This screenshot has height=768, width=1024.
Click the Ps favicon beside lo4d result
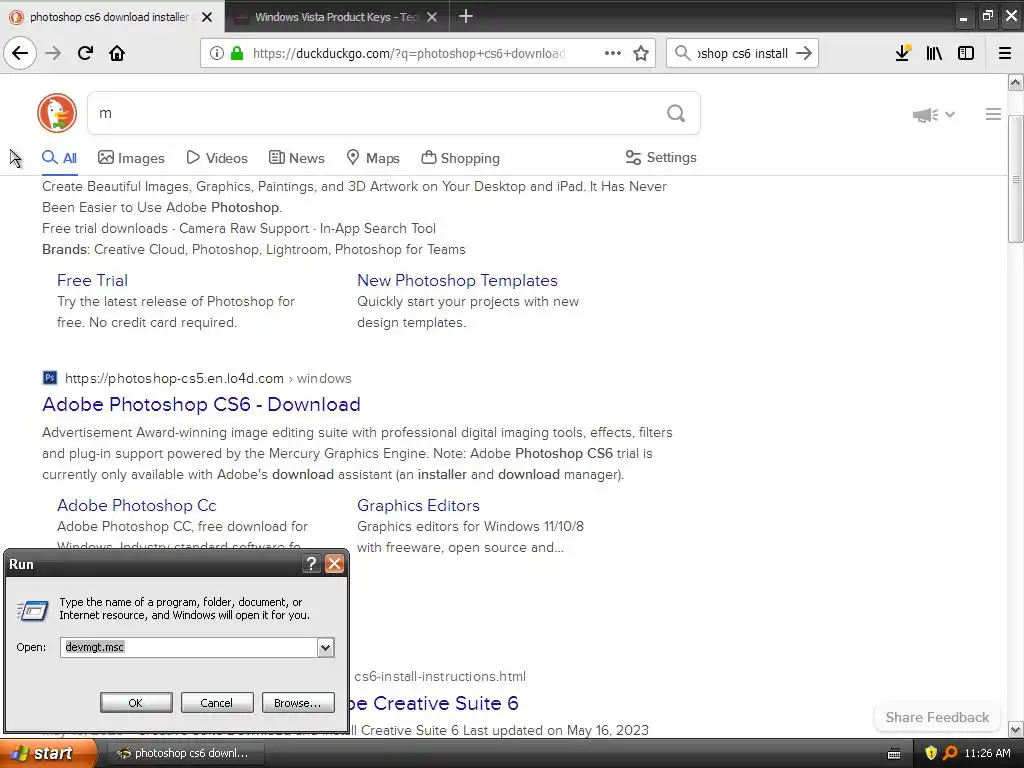pyautogui.click(x=50, y=377)
